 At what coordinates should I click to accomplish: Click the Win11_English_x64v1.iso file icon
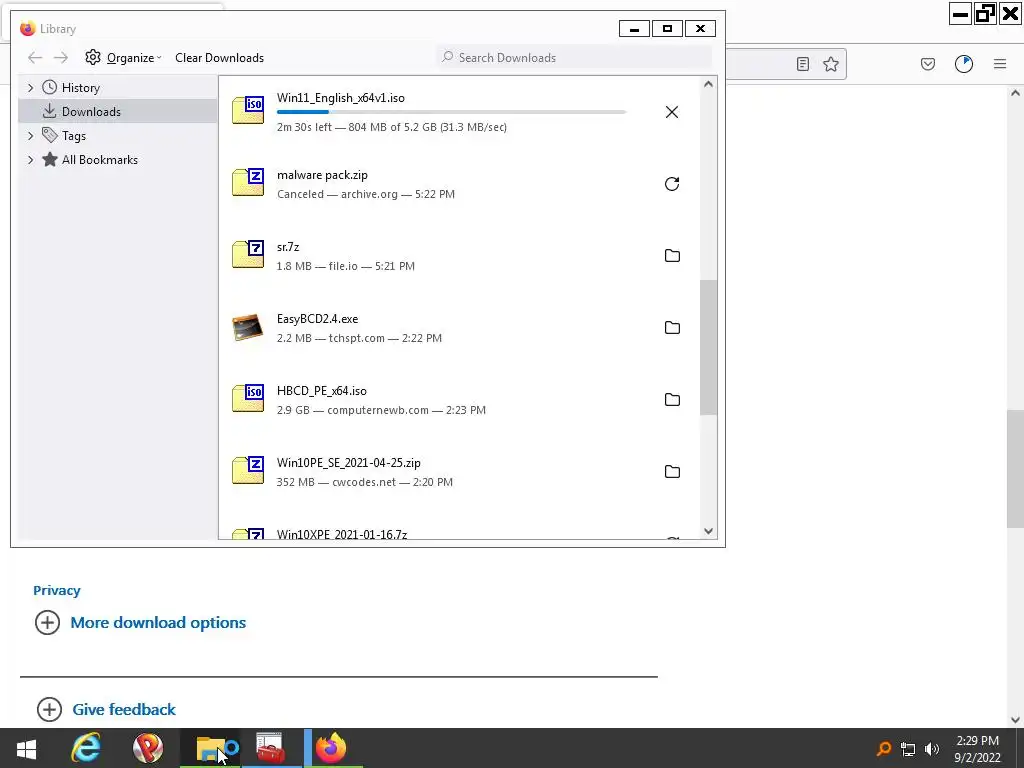(248, 110)
